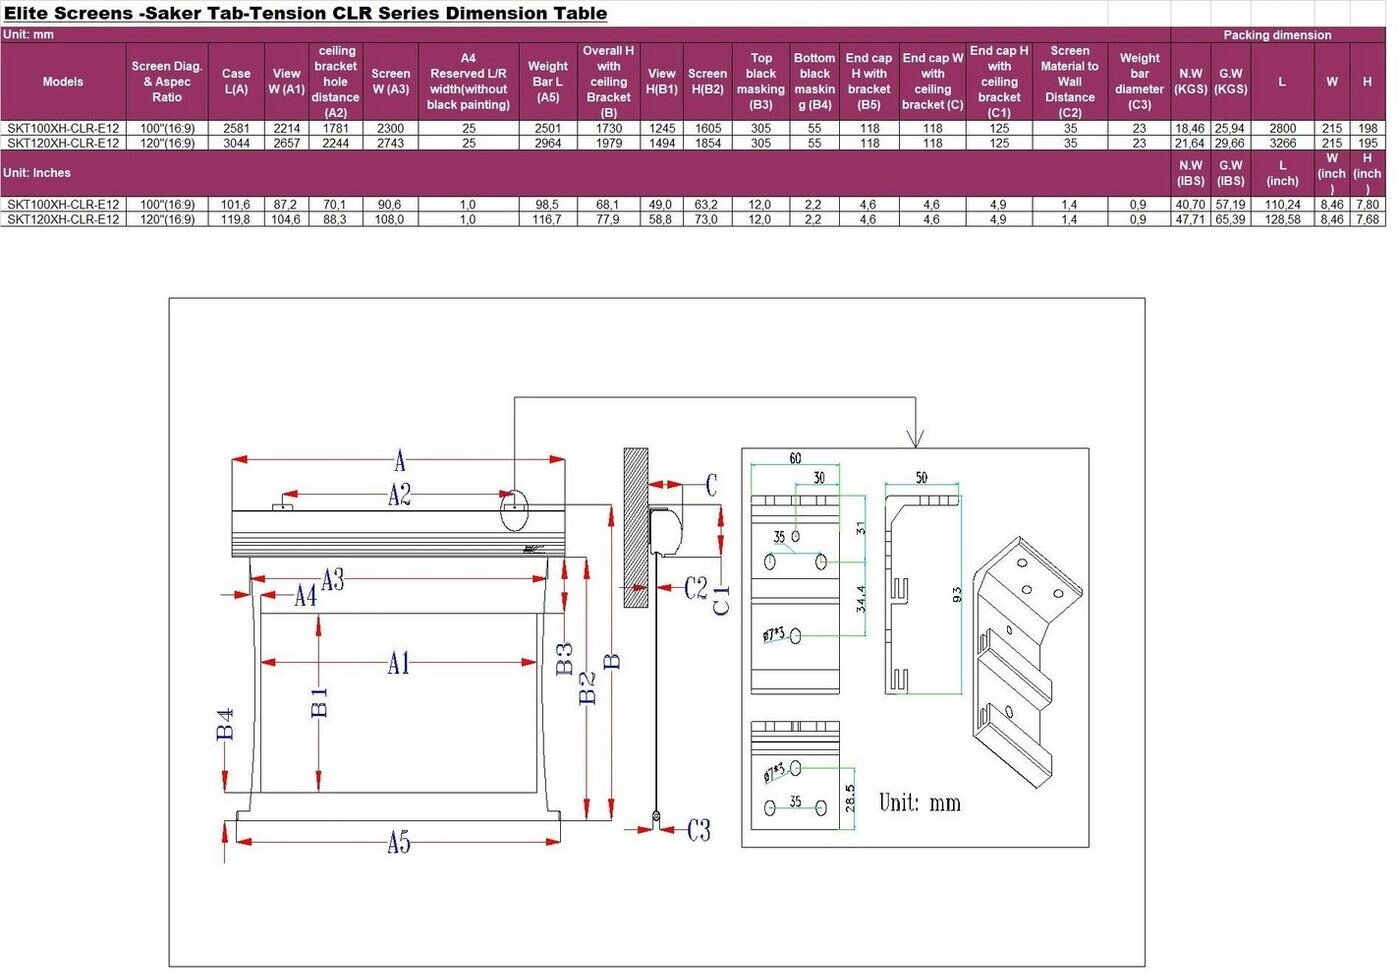Click the title 'Elite Screens -Saker Tab-Tension CLR Series Dimension Table'
Viewport: 1400px width, 976px height.
pos(305,13)
